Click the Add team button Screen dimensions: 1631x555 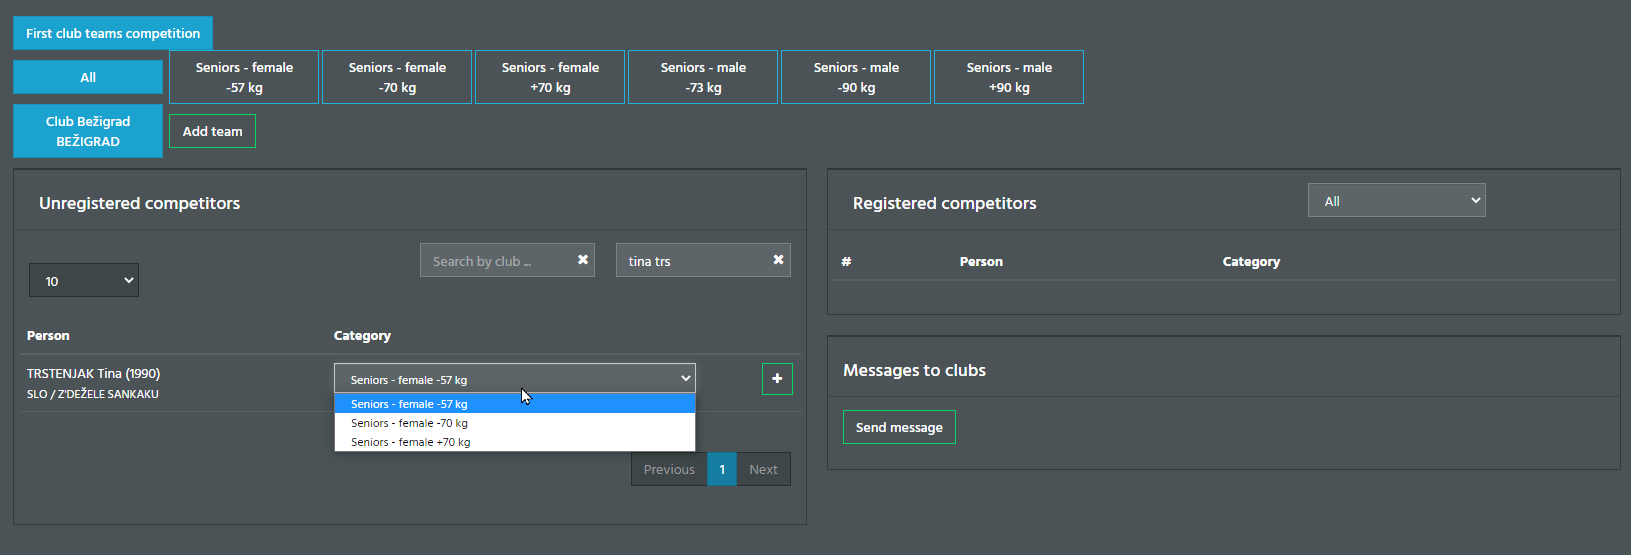(212, 131)
